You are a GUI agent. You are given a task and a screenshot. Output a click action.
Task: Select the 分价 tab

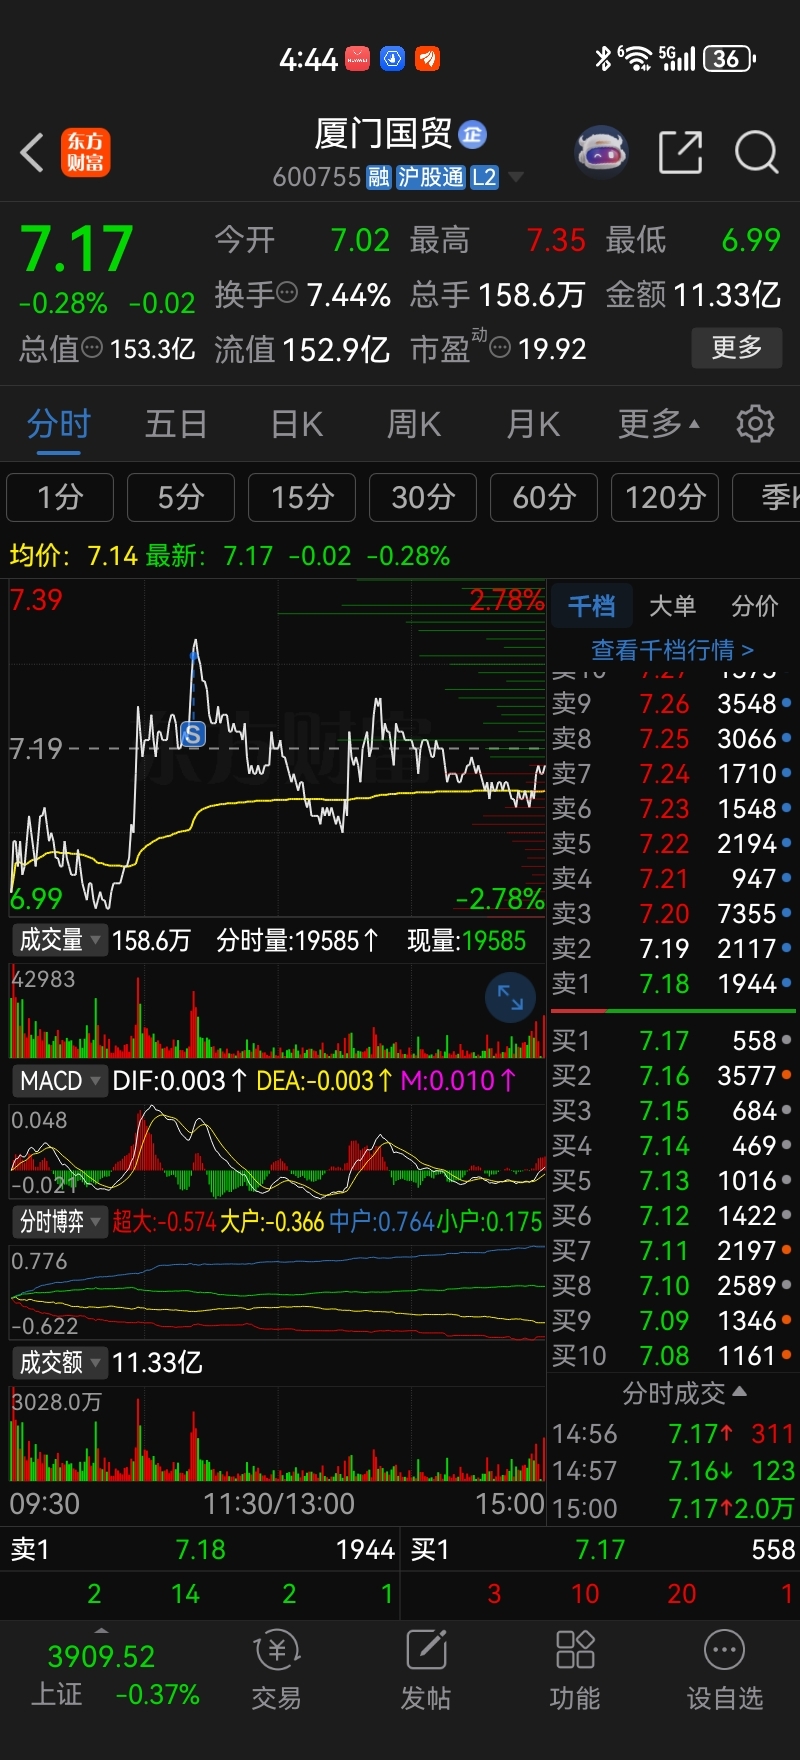[x=755, y=606]
